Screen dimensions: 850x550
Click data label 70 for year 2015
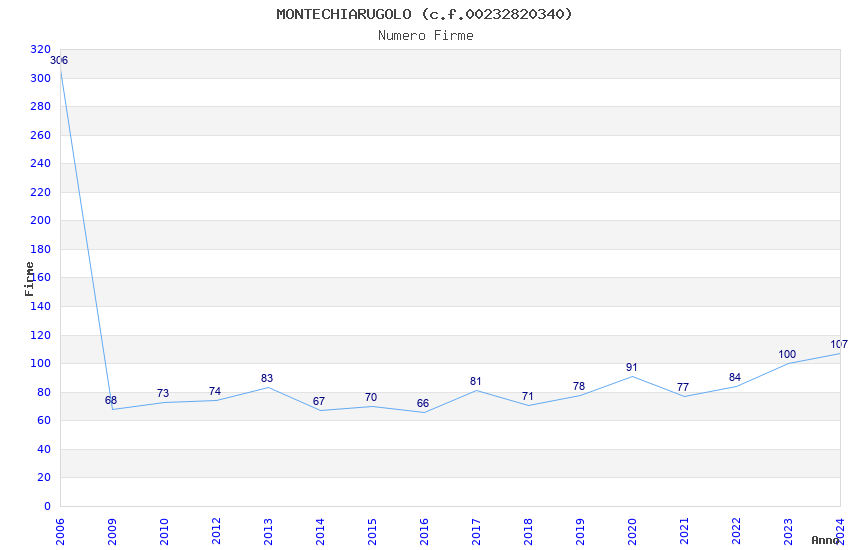point(371,397)
